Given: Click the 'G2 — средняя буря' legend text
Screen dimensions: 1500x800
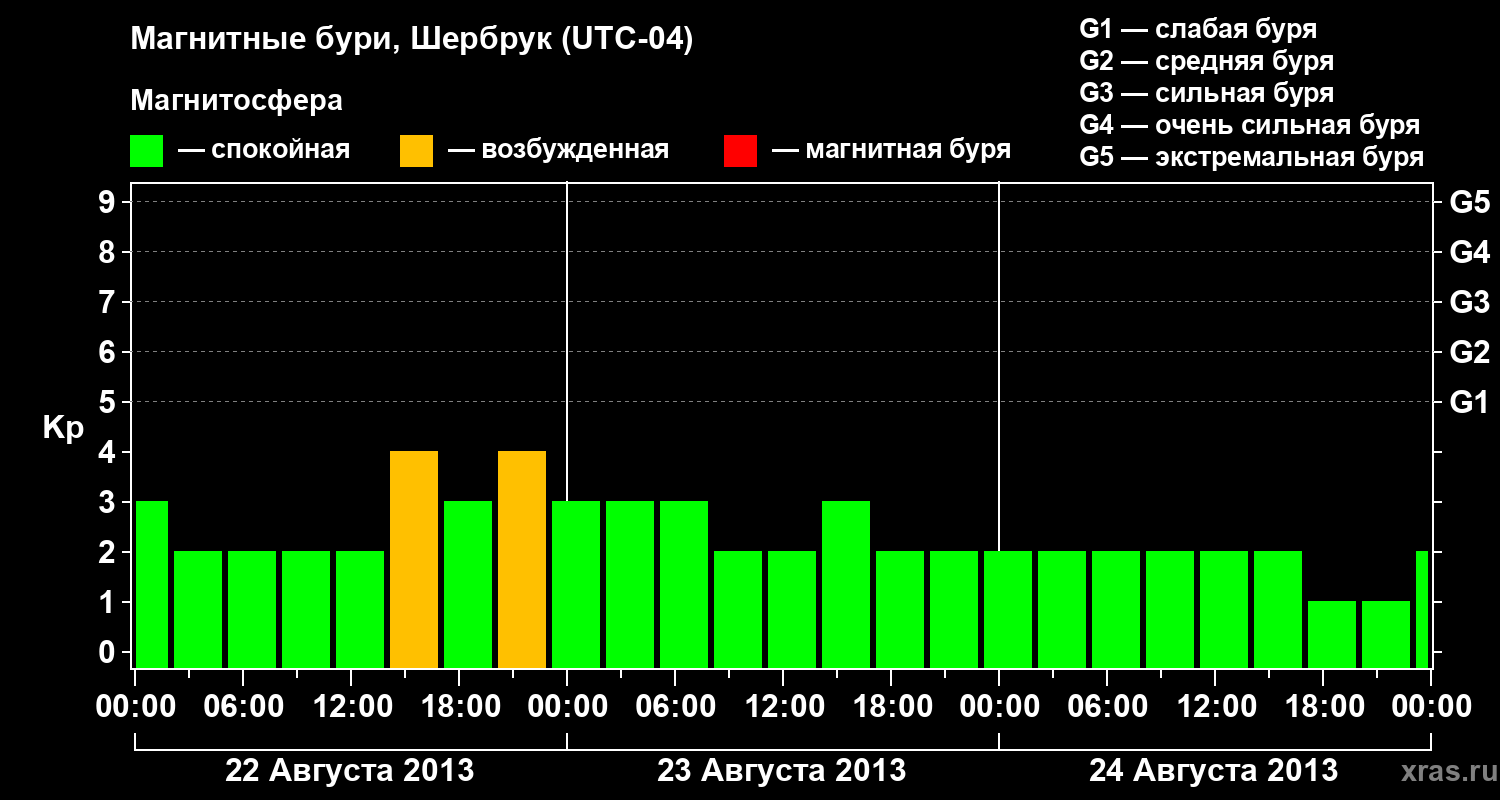Looking at the screenshot, I should click(x=1207, y=61).
